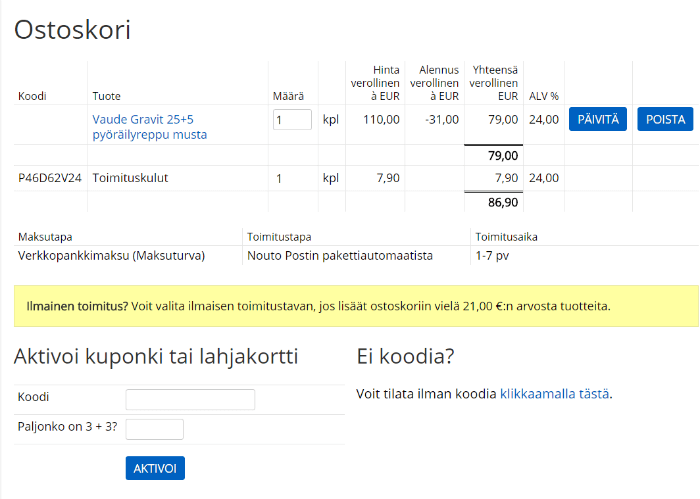Click the quantity field for the backpack

tap(292, 120)
